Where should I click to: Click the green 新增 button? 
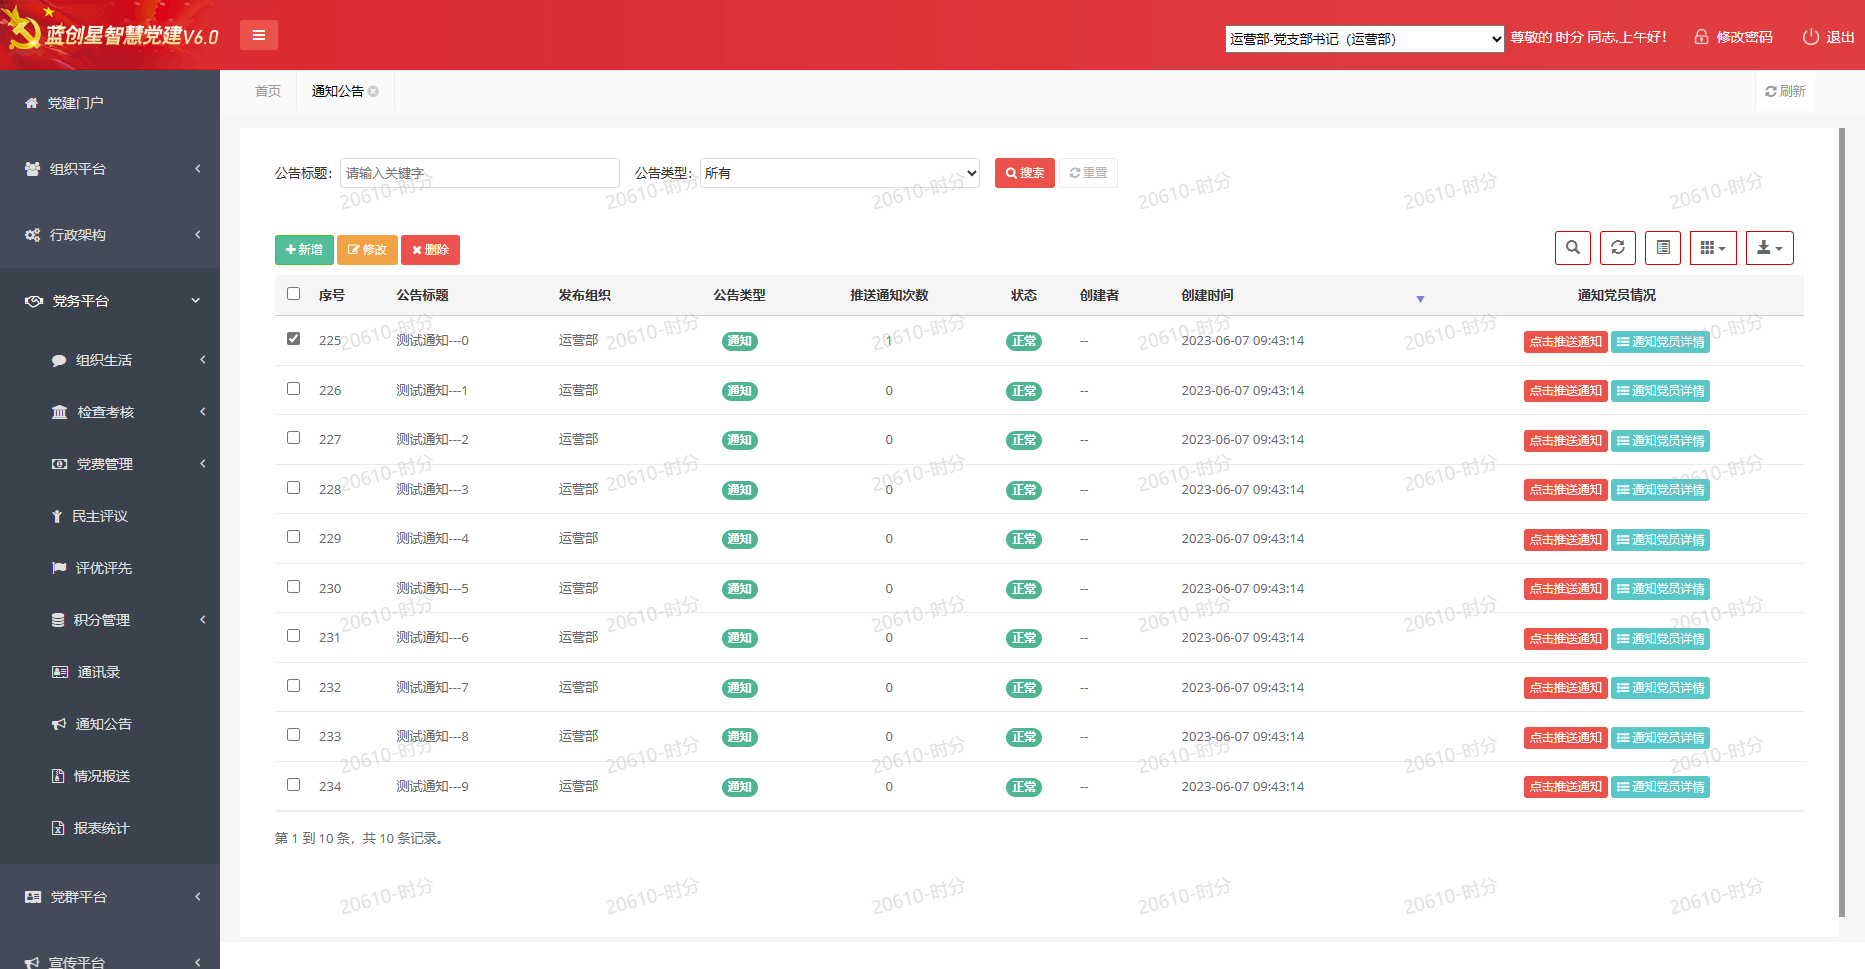tap(304, 250)
